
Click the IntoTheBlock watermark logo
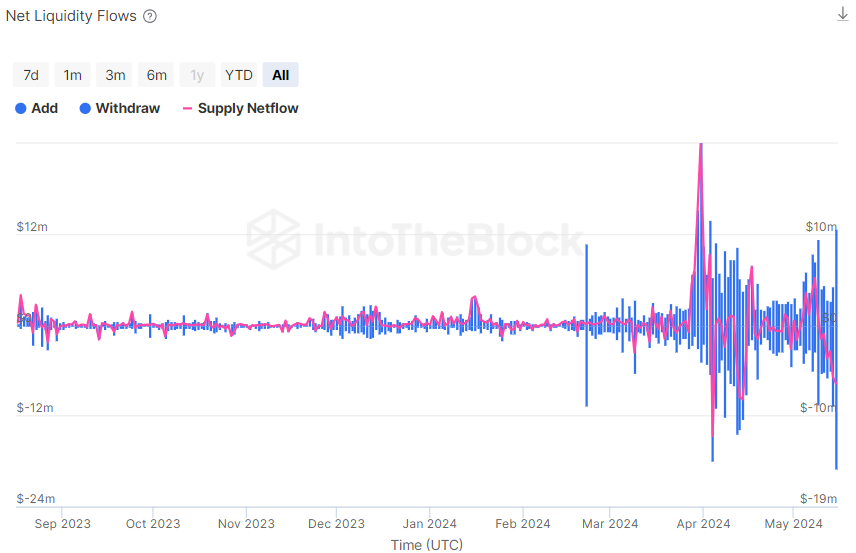coord(273,240)
